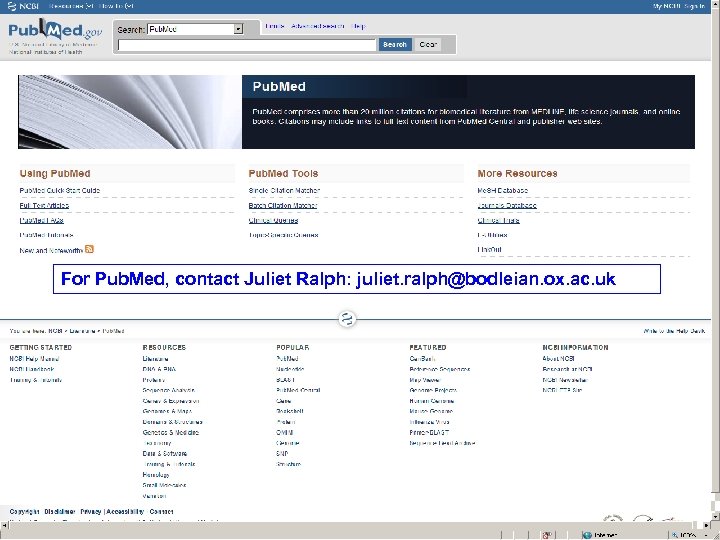Open the PubMed Central footer link

tap(298, 390)
